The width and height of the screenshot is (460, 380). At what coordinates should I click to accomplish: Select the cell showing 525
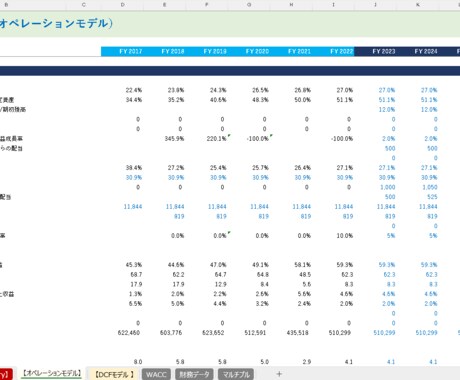coord(432,197)
